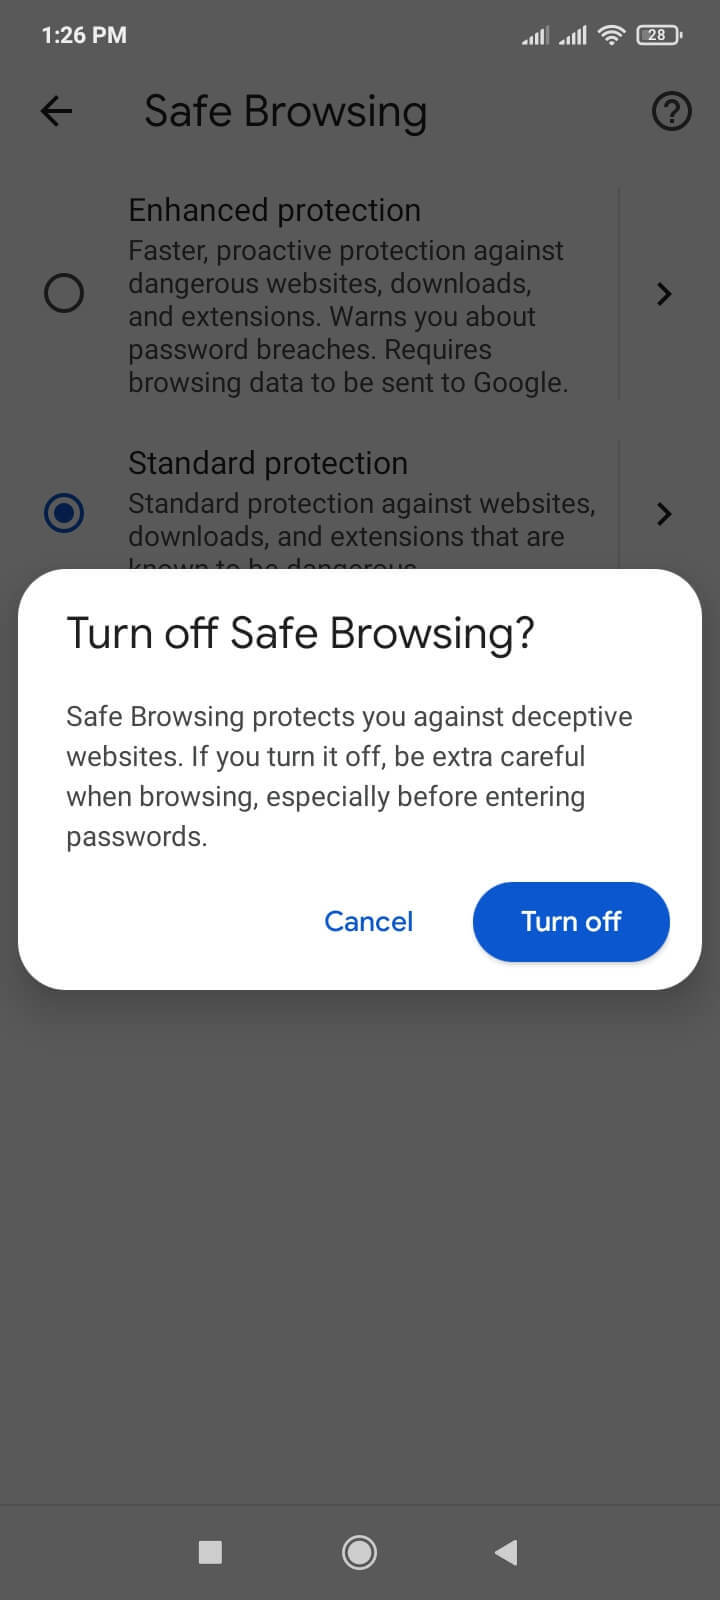Tap the Enhanced protection heading
The width and height of the screenshot is (720, 1600).
[275, 210]
